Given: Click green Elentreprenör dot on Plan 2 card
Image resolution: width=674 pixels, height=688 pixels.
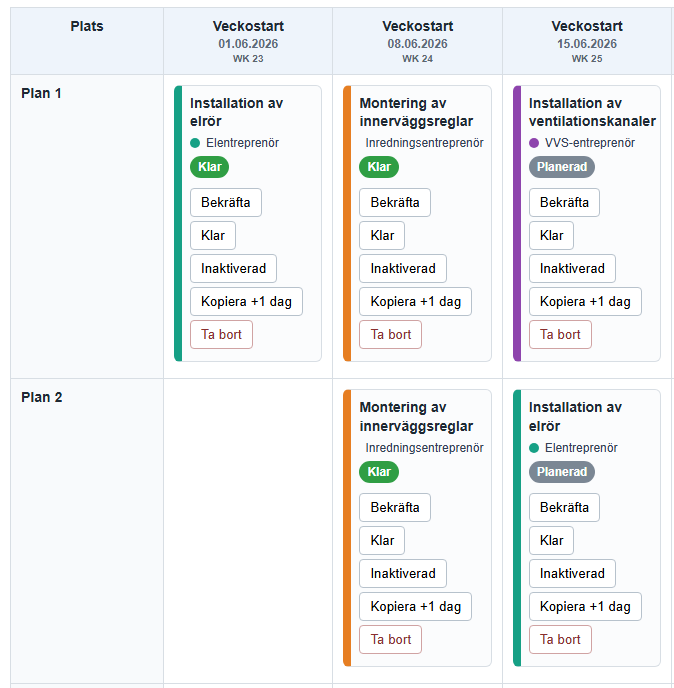Looking at the screenshot, I should pos(534,448).
